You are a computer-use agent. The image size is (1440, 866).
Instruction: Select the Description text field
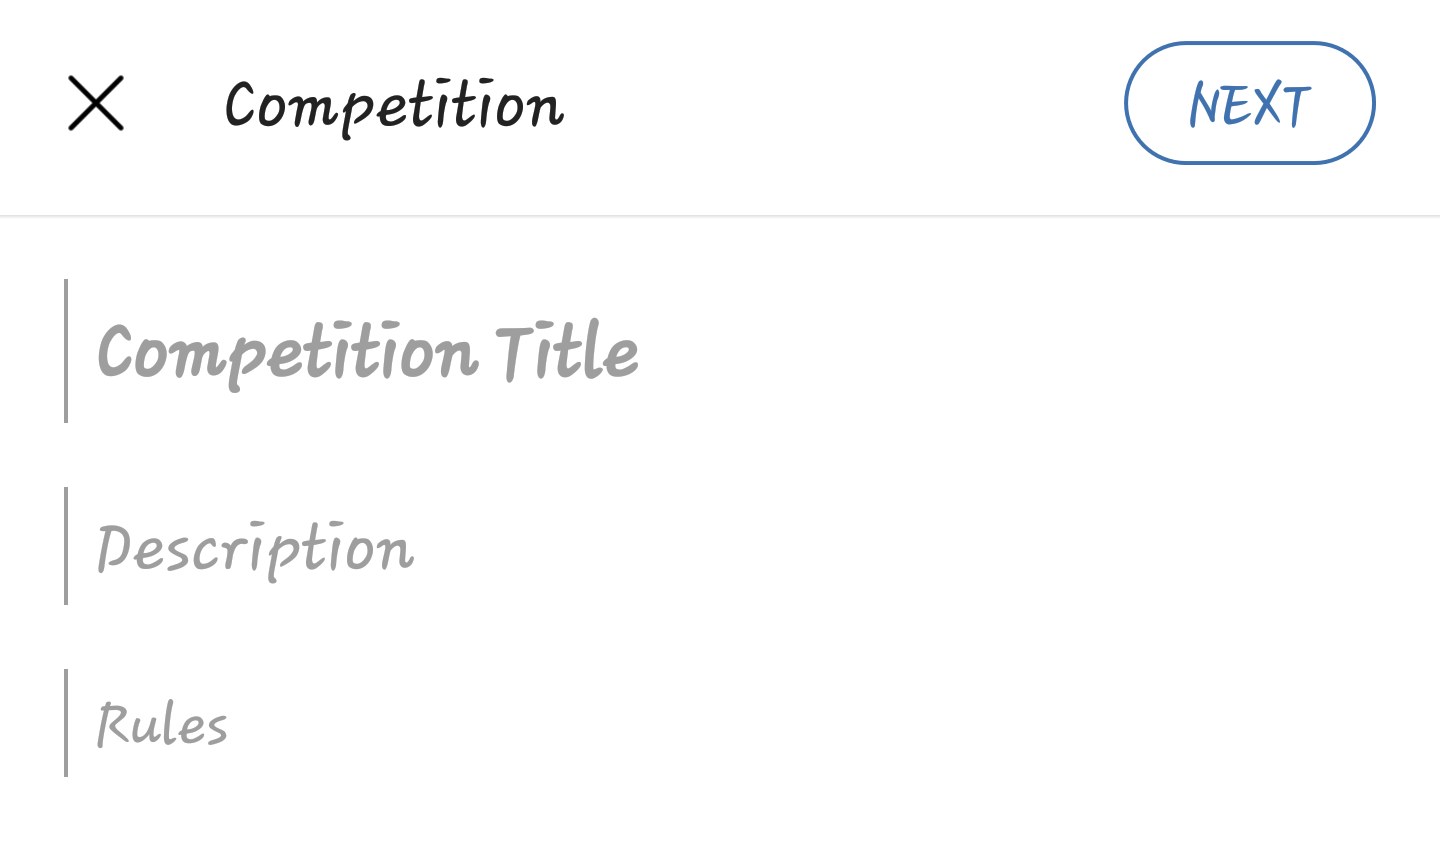(x=720, y=546)
